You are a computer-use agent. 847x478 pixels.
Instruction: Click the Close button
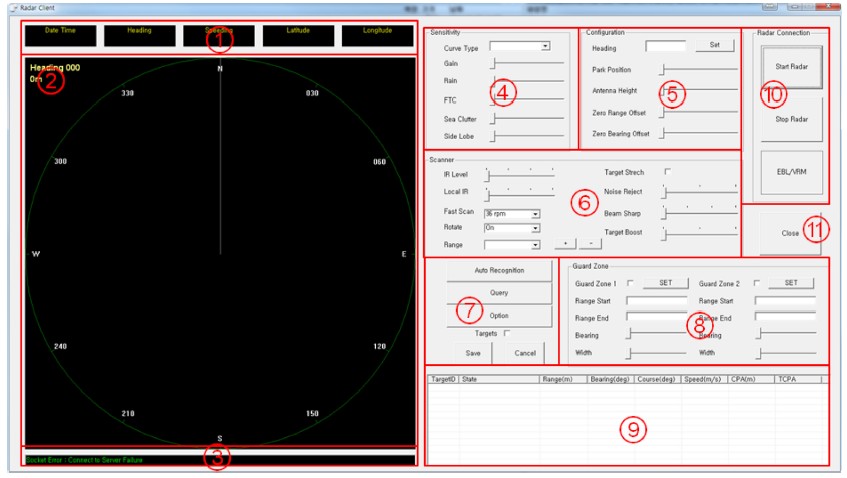coord(790,233)
